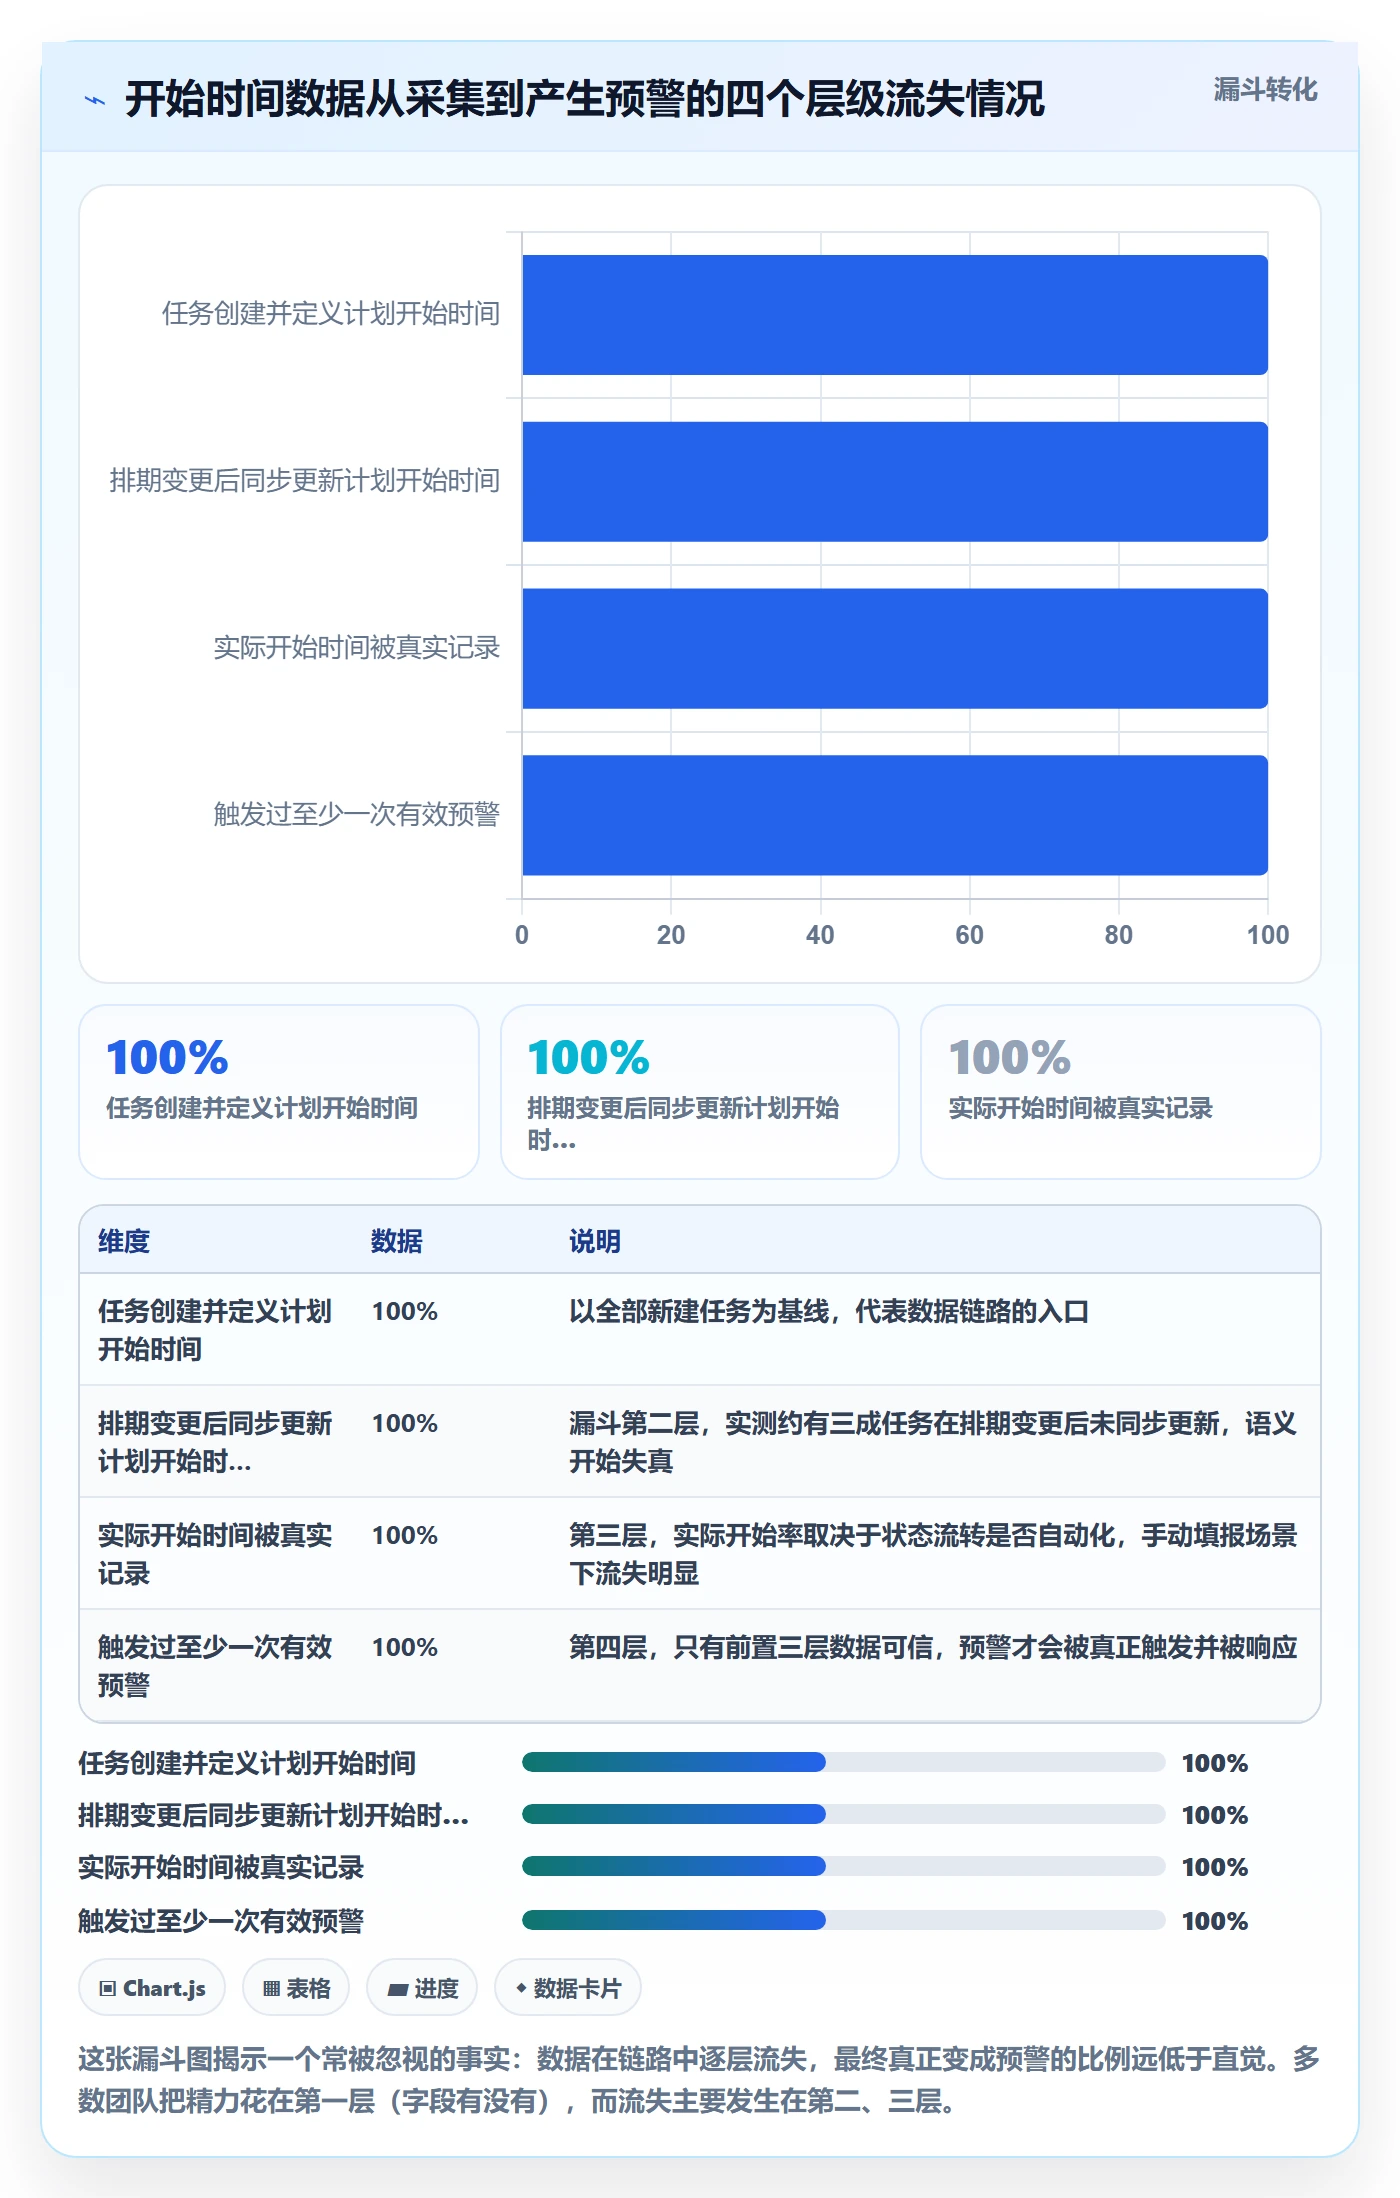Image resolution: width=1400 pixels, height=2198 pixels.
Task: Click table cell 触发过至少一次有效预警
Action: [x=215, y=1666]
